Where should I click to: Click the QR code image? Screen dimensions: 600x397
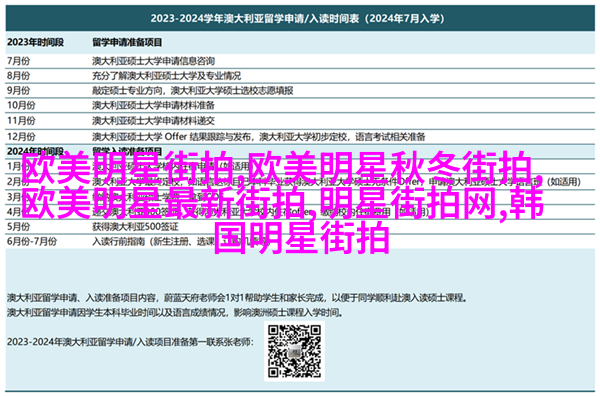294,351
